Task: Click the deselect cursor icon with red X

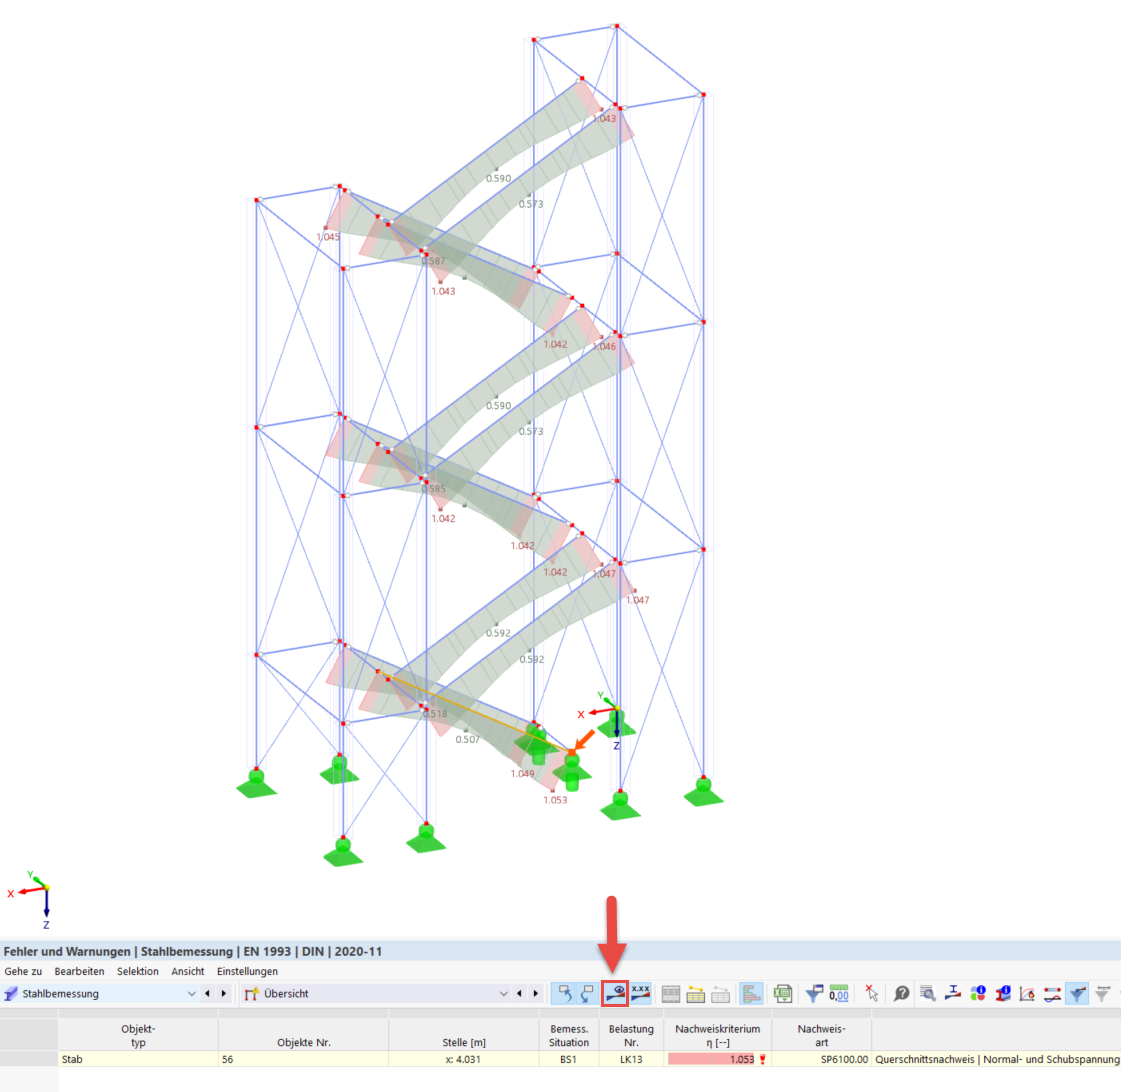Action: click(x=871, y=993)
